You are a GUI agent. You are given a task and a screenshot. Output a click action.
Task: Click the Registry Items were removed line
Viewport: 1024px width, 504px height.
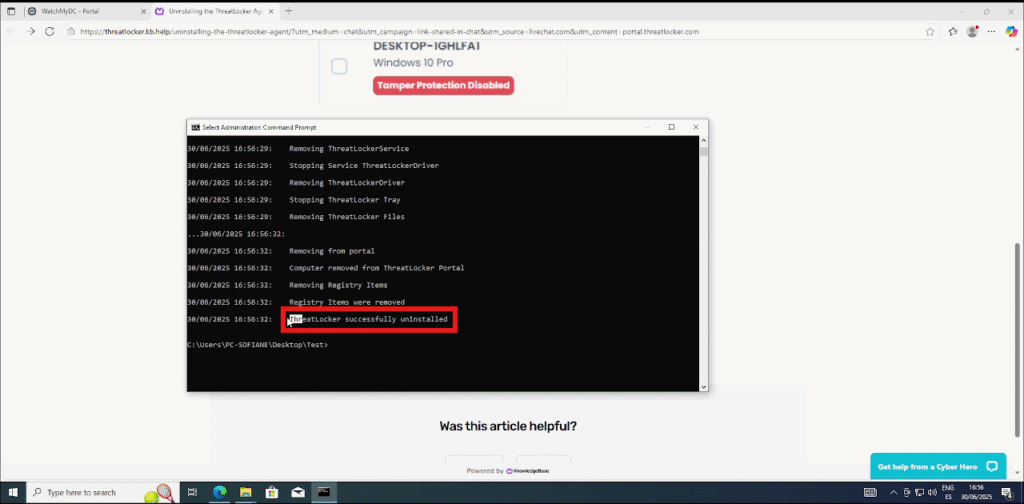point(347,302)
